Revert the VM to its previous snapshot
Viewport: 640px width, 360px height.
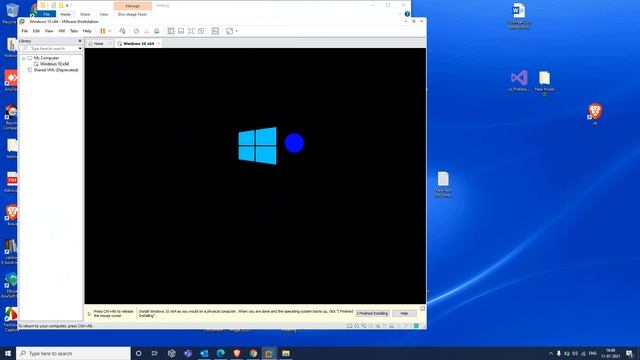tap(147, 31)
